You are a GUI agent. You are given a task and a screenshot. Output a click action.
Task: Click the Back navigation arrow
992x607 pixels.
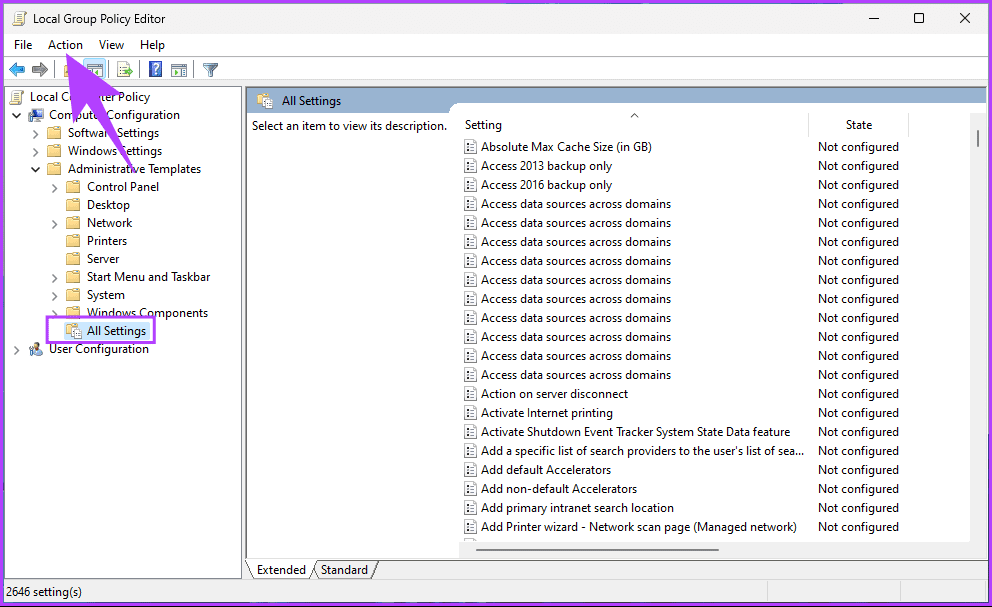click(16, 69)
